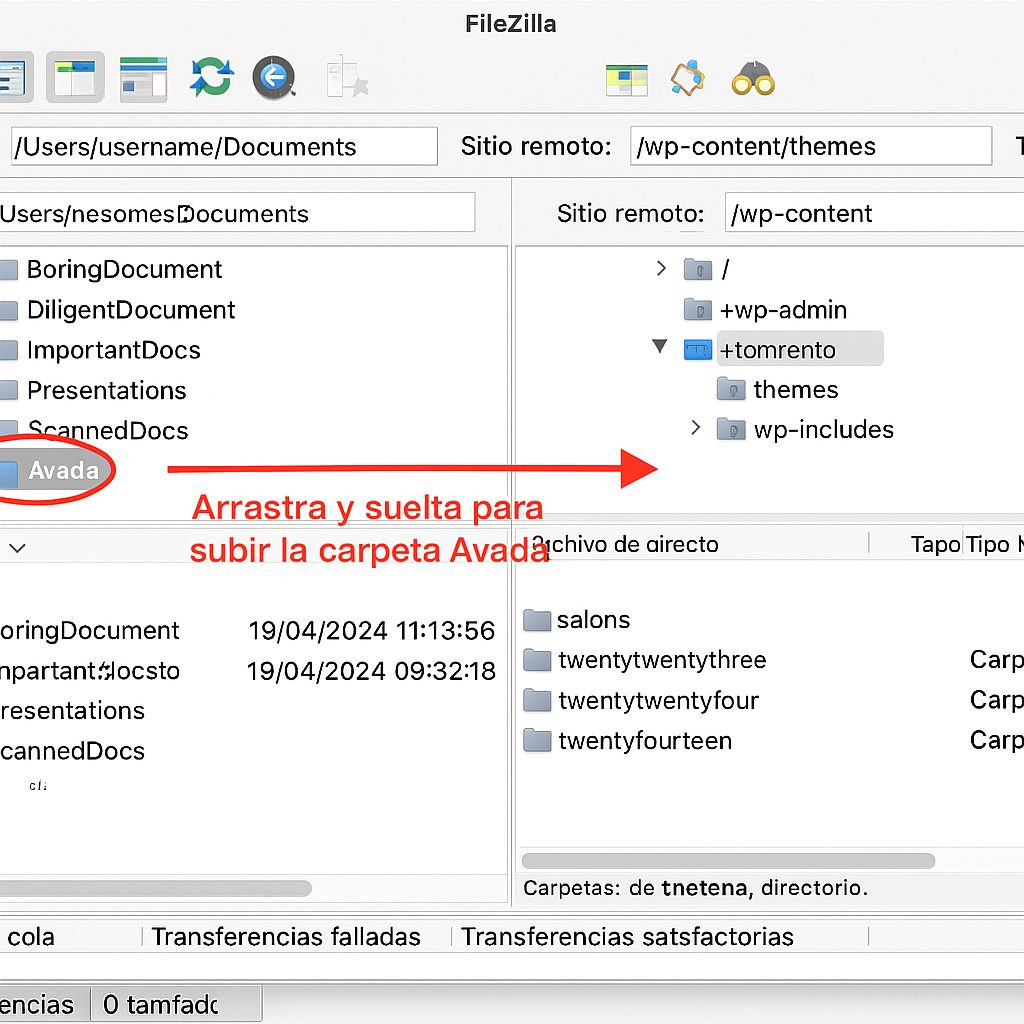Refresh the file and folder listings
Image resolution: width=1024 pixels, height=1024 pixels.
pos(210,78)
